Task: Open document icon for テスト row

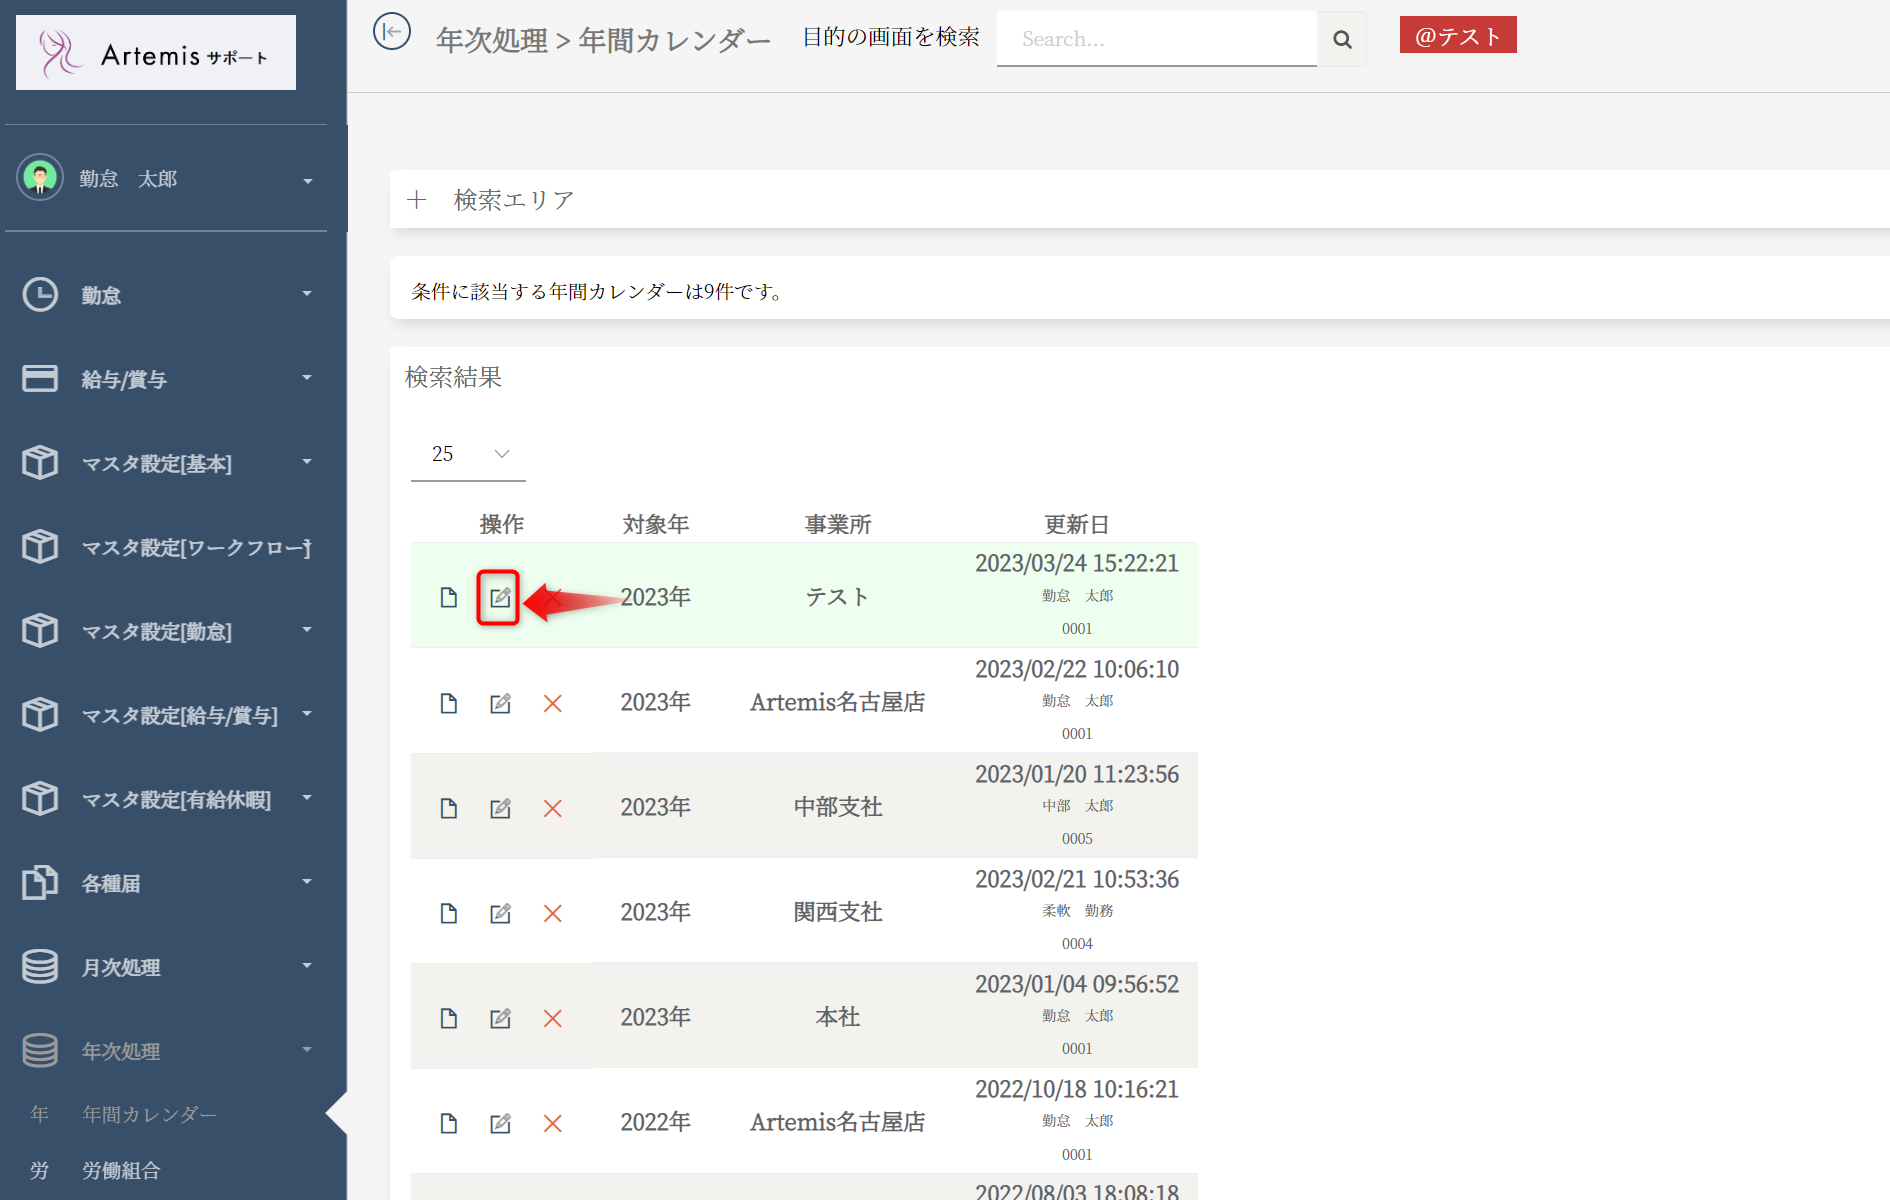Action: click(448, 598)
